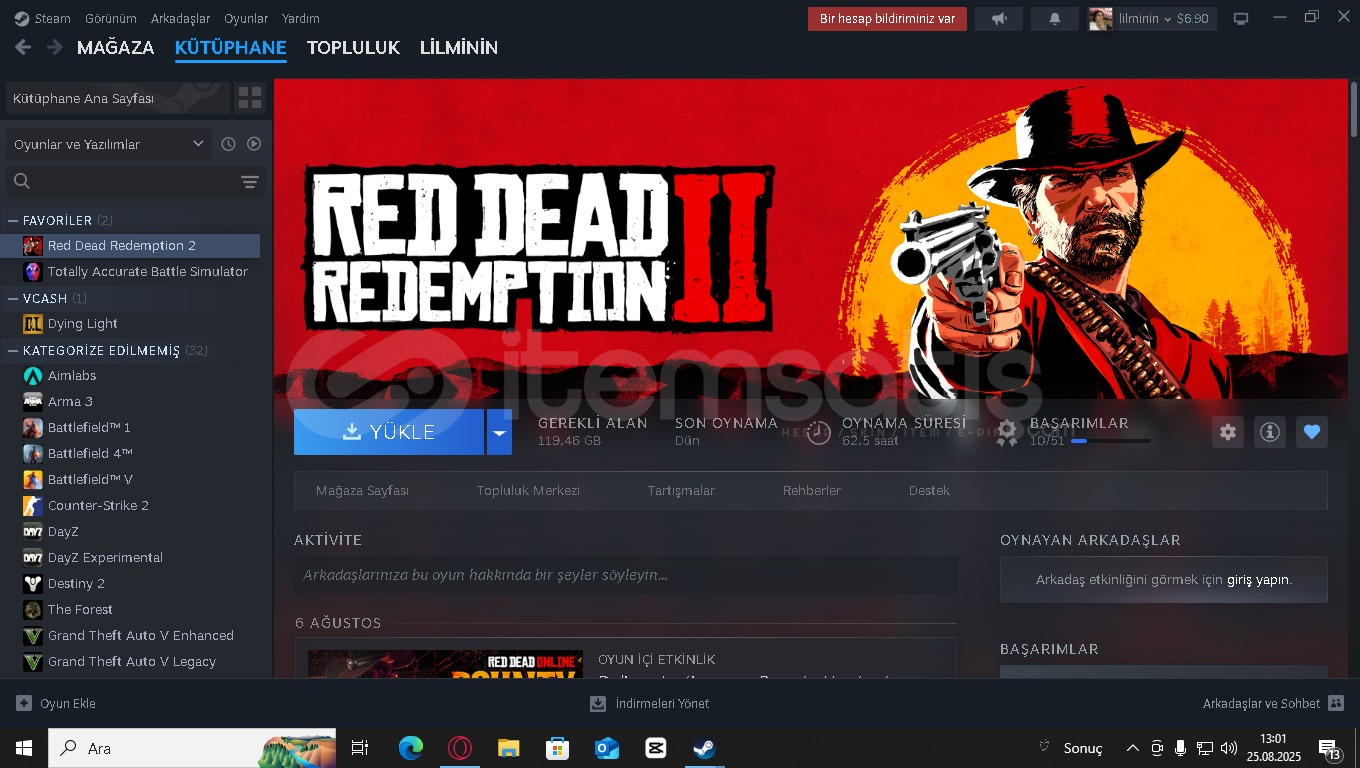Open Topluluk Merkezi link
This screenshot has width=1360, height=768.
coord(528,490)
